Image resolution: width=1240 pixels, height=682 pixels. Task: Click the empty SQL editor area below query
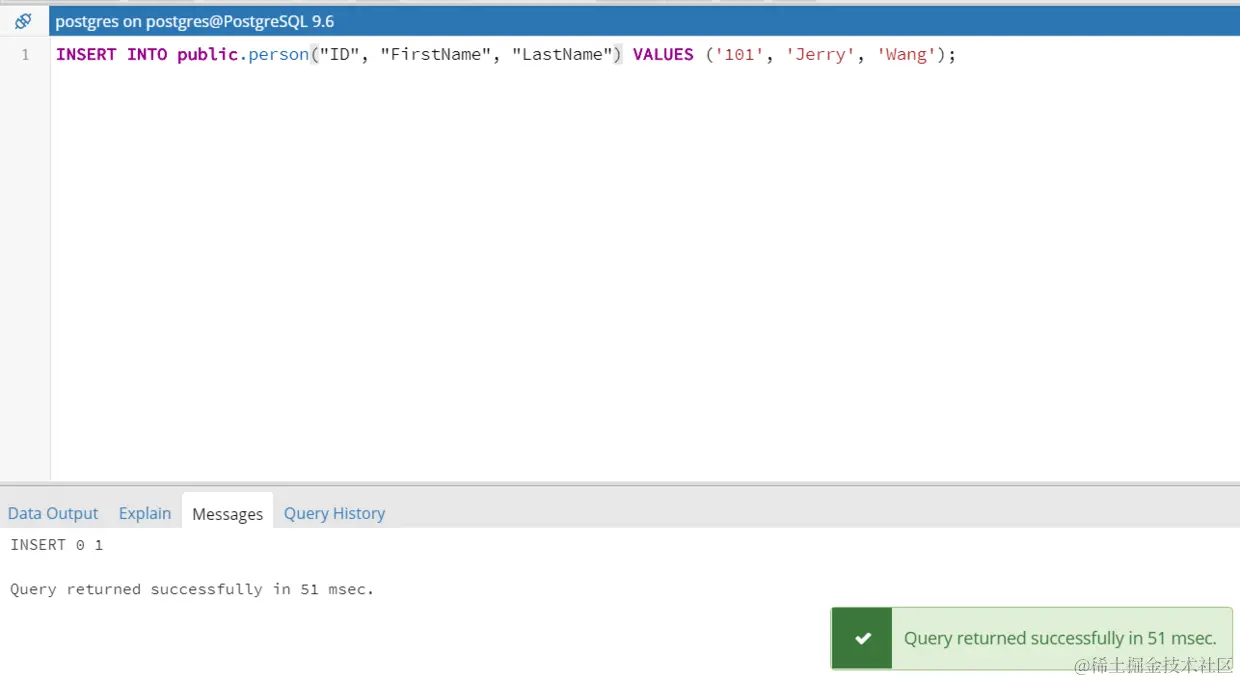tap(645, 275)
